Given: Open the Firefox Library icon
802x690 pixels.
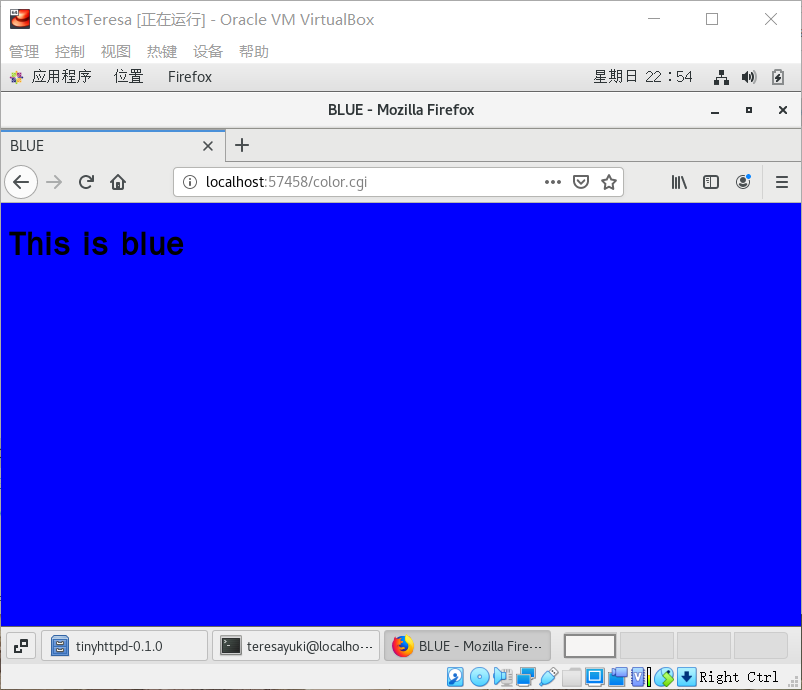Looking at the screenshot, I should [x=679, y=182].
